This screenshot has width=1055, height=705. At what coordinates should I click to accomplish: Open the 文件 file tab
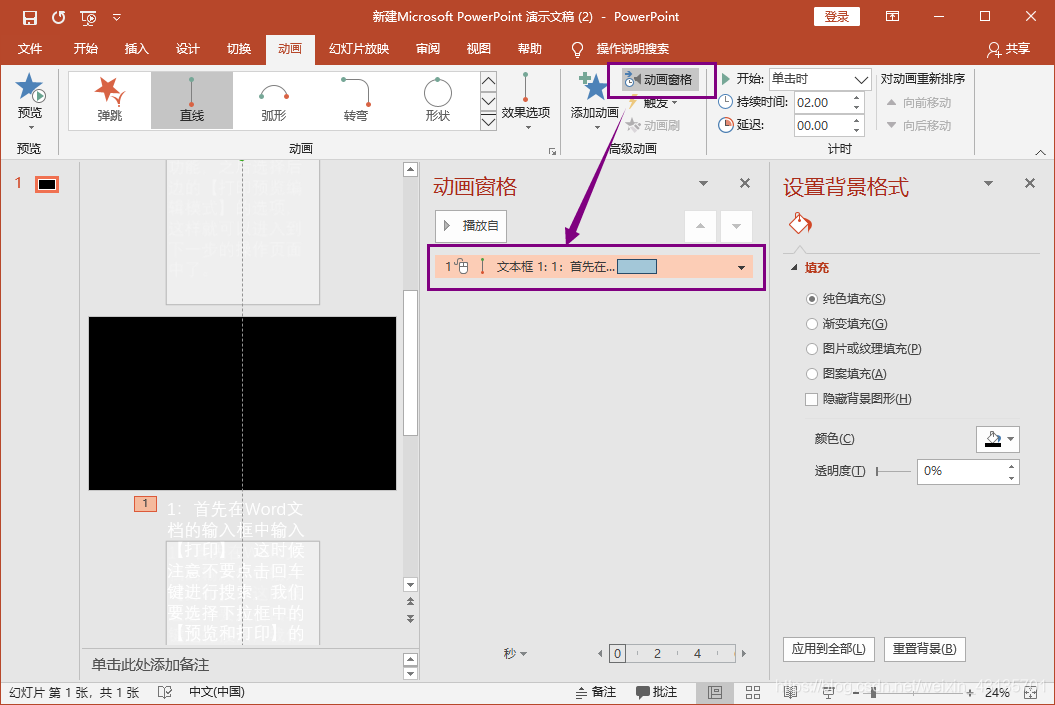point(30,48)
